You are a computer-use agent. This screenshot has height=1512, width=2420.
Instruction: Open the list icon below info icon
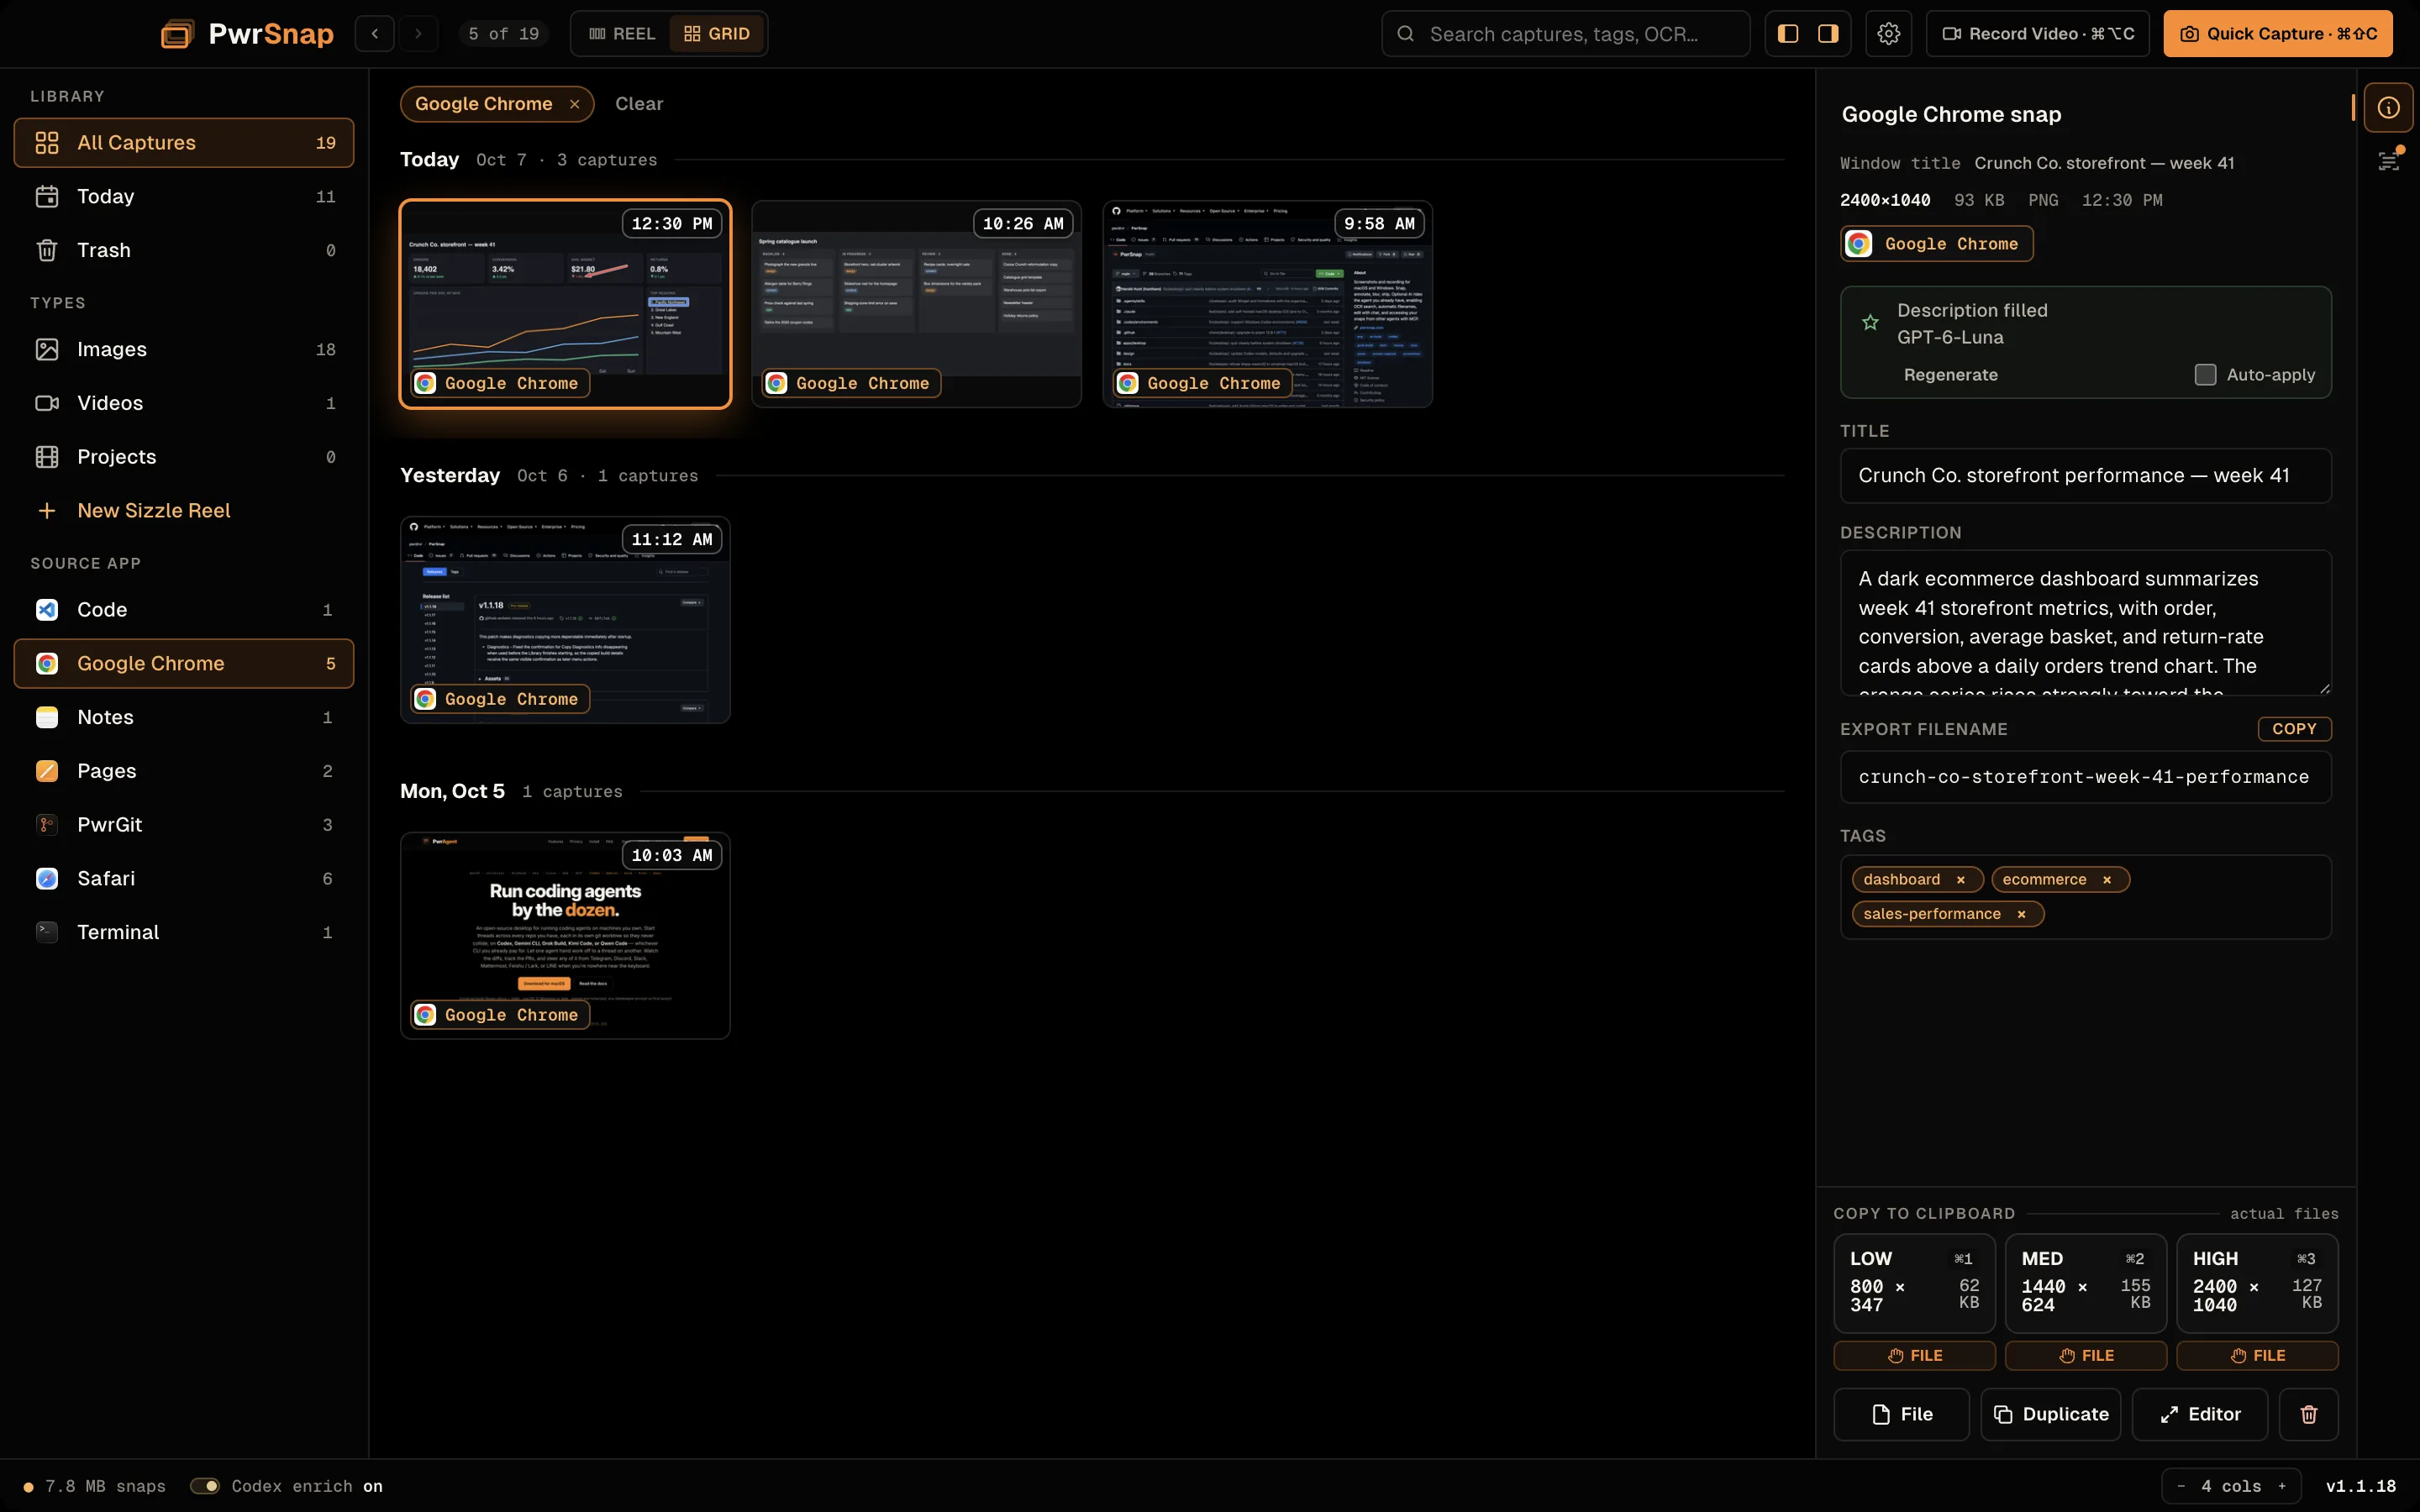[2388, 161]
